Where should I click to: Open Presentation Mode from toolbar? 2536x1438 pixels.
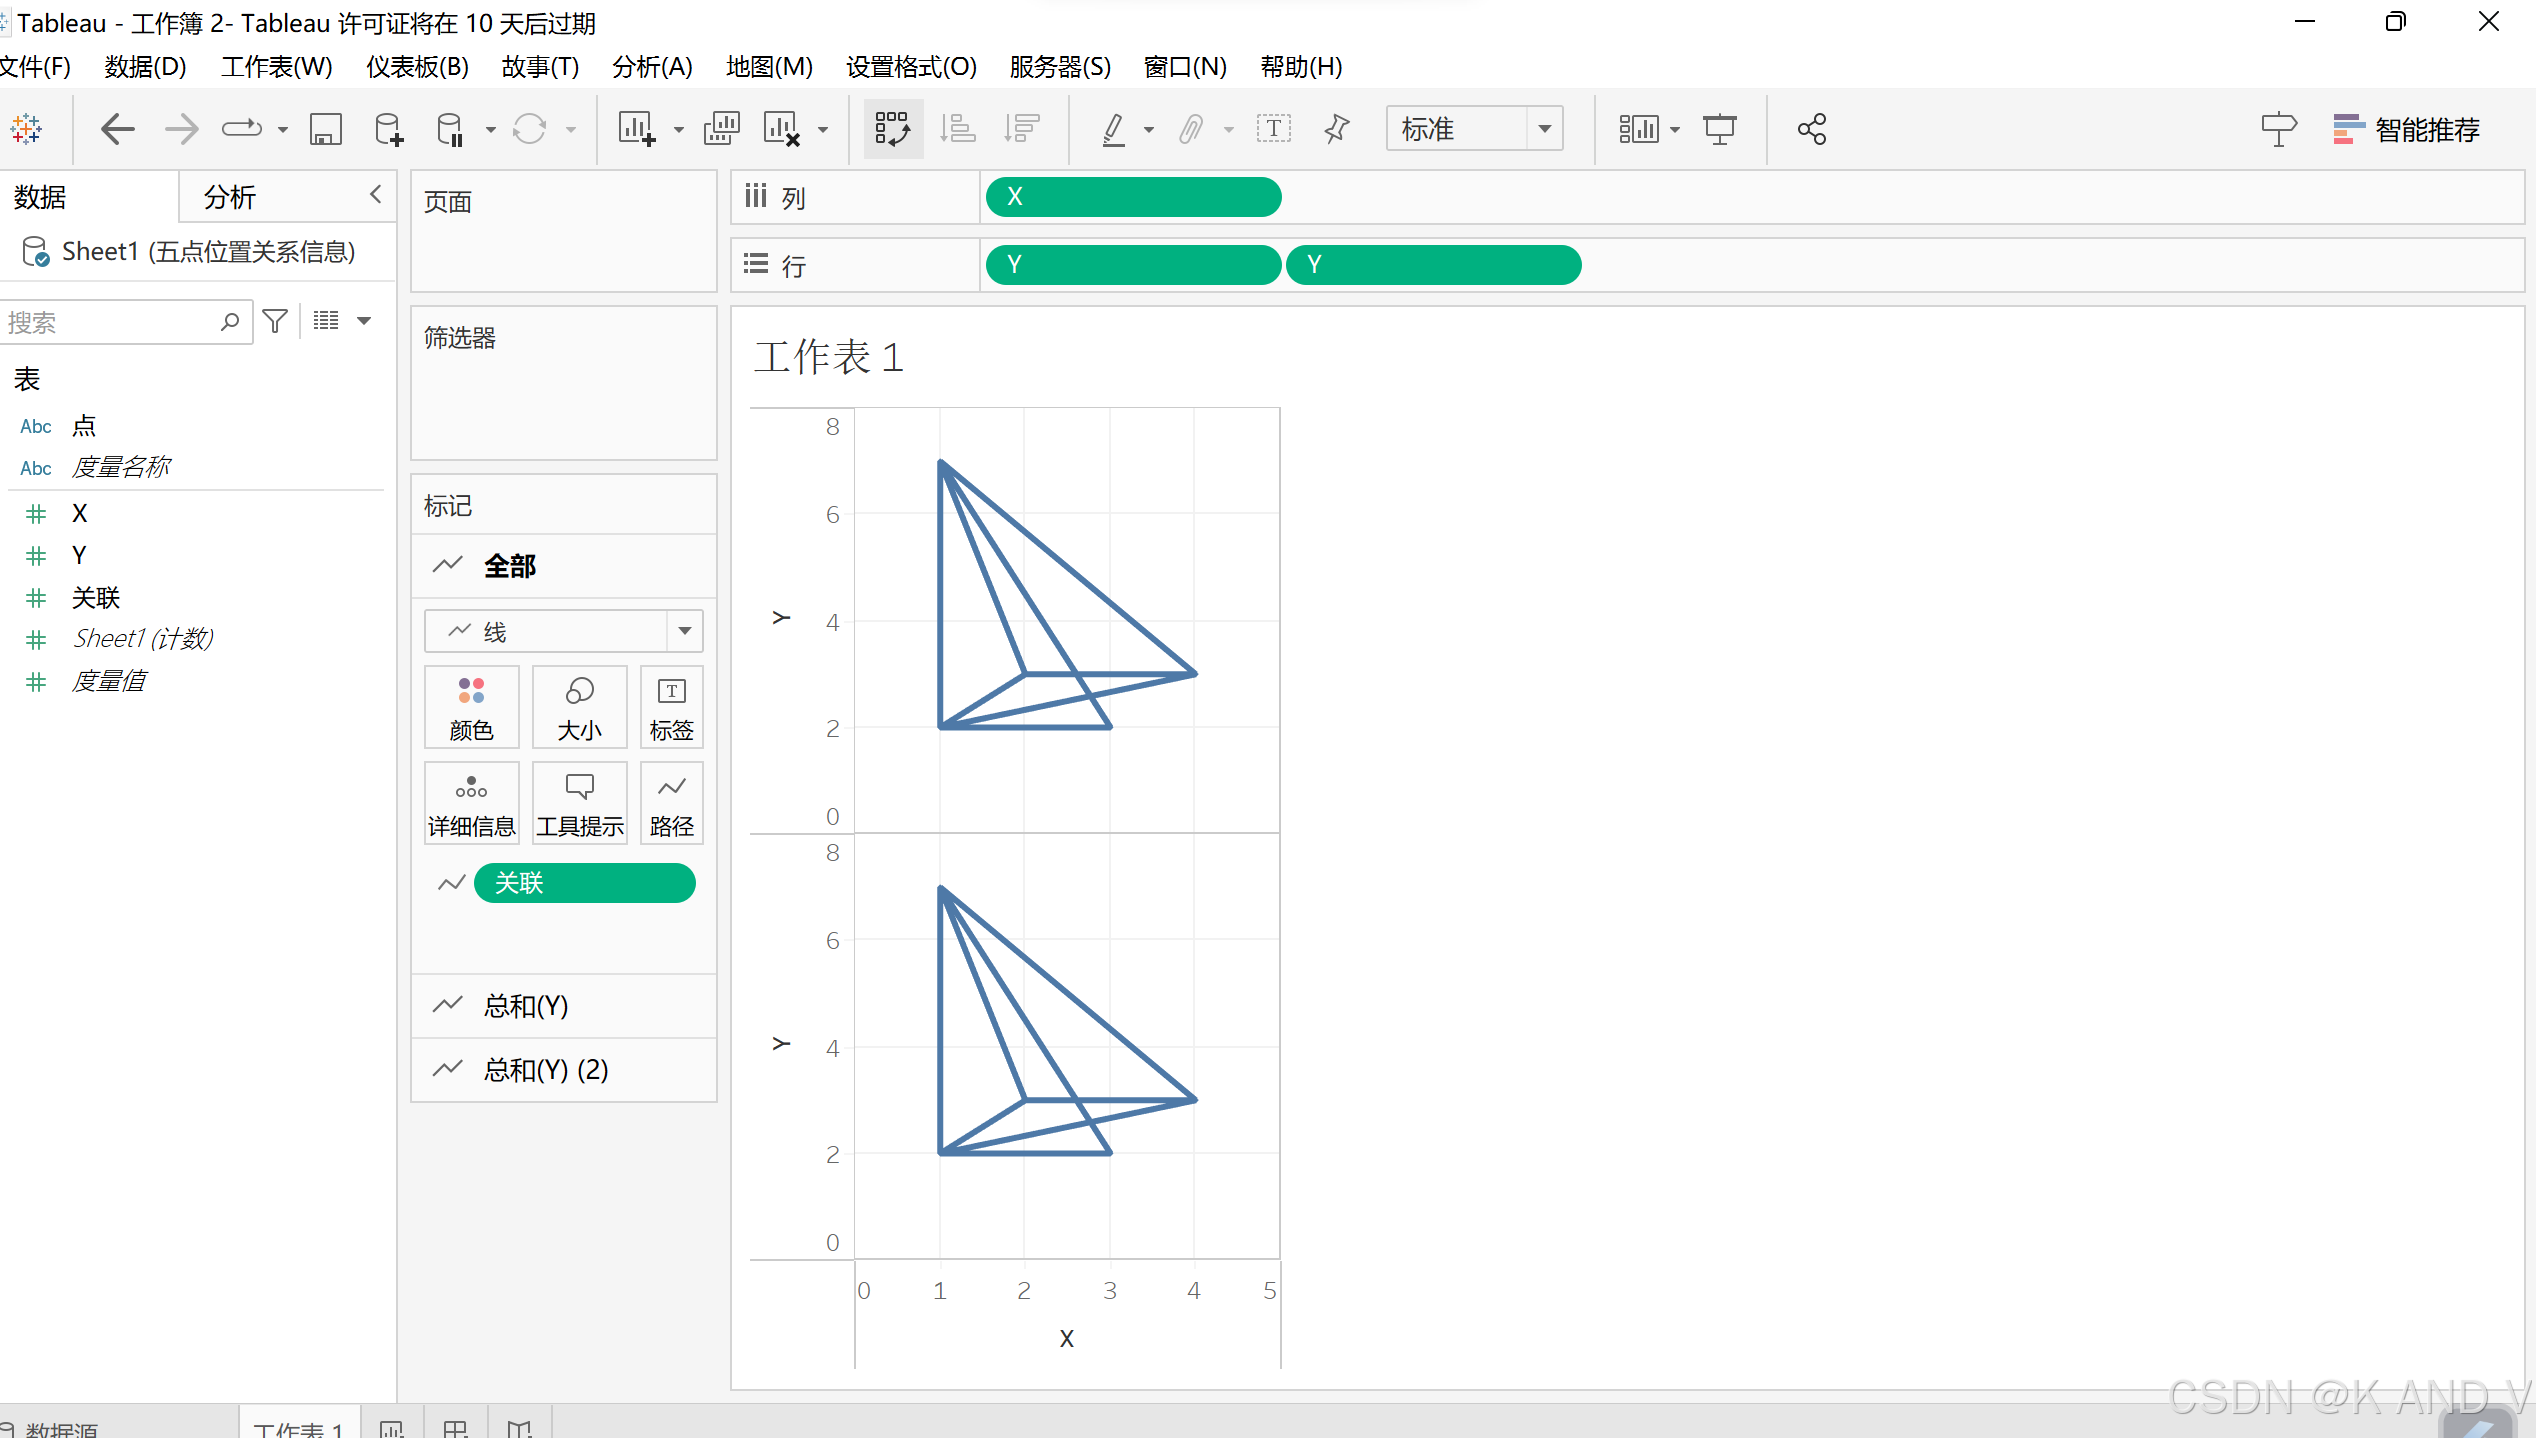[x=1720, y=129]
